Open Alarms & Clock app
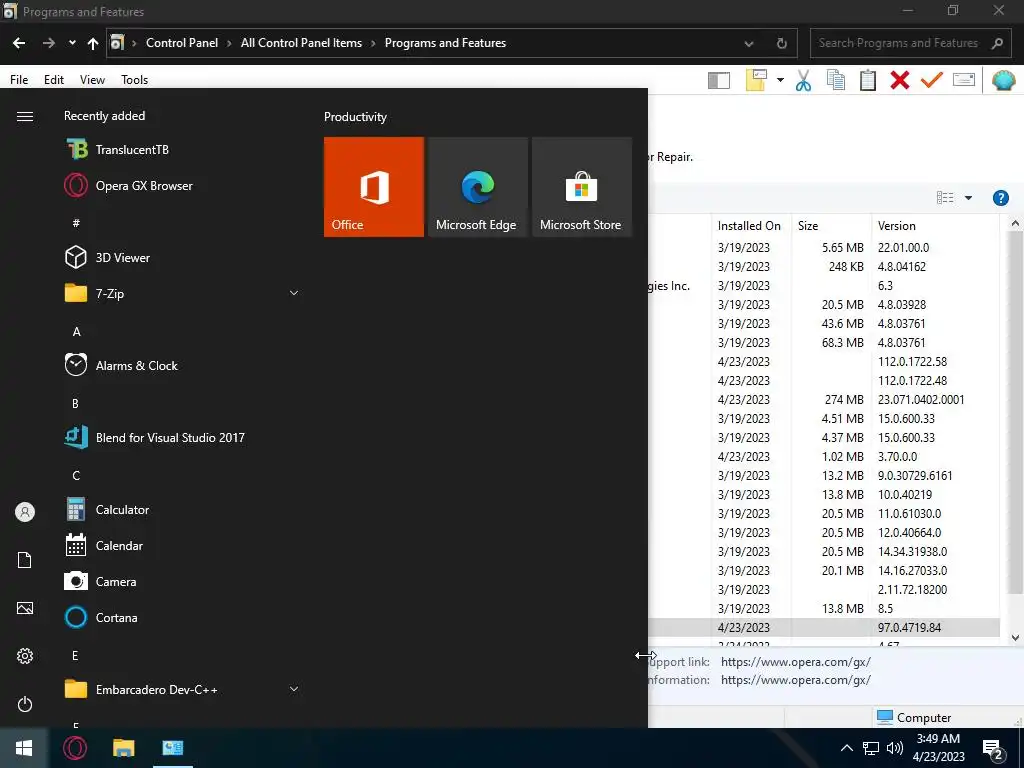Screen dimensions: 1024x768 pos(182,365)
